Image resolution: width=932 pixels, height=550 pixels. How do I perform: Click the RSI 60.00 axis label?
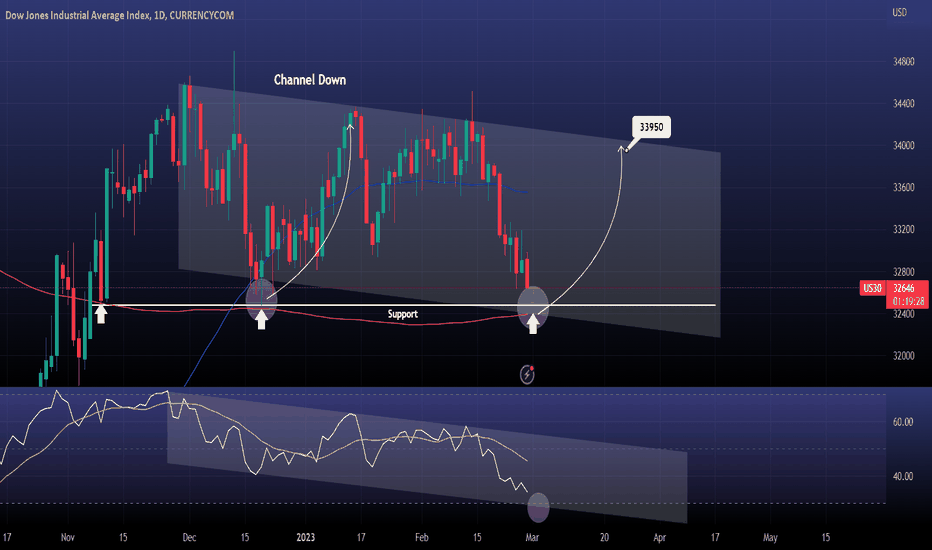(x=903, y=422)
